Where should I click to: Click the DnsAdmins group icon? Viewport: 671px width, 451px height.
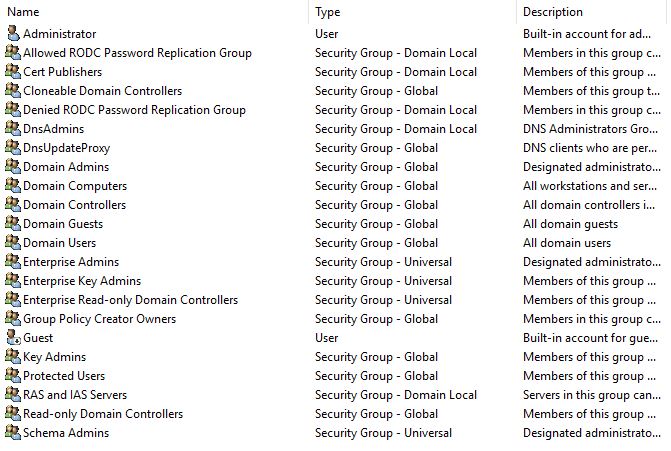coord(13,128)
